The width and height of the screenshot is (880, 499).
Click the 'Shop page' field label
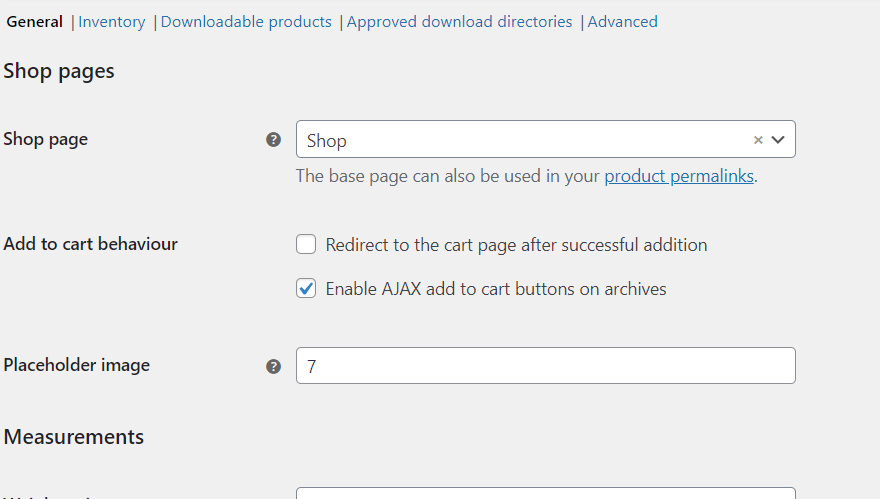[x=46, y=139]
